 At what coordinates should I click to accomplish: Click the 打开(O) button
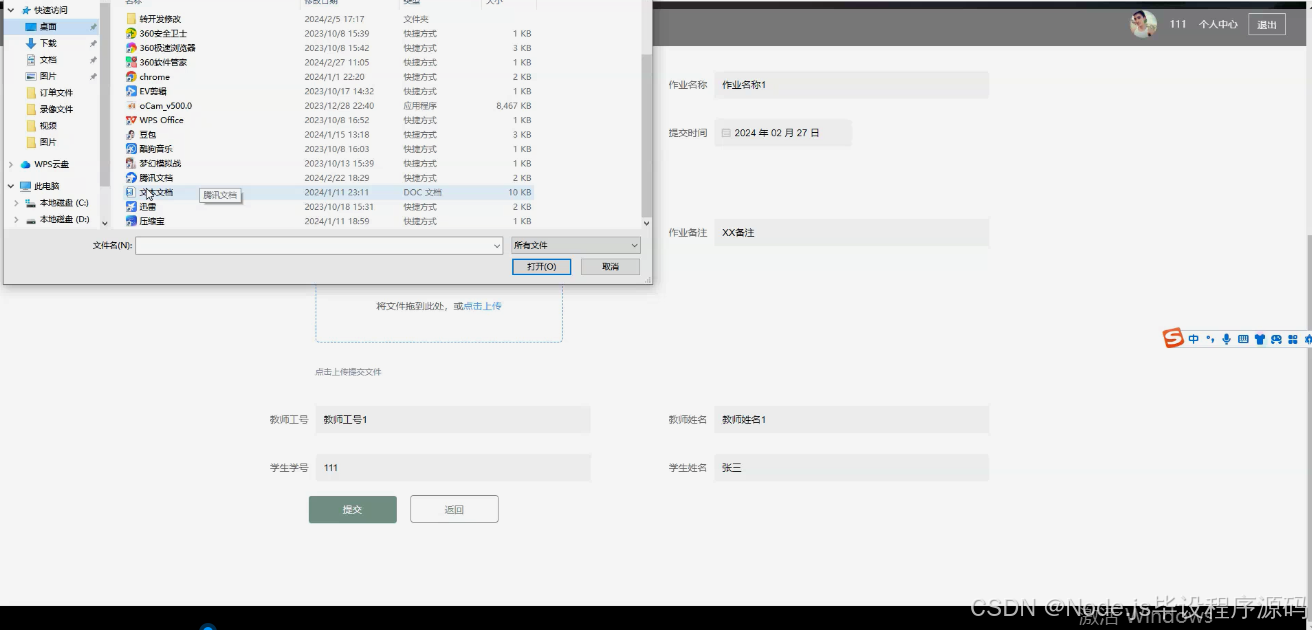pyautogui.click(x=541, y=266)
